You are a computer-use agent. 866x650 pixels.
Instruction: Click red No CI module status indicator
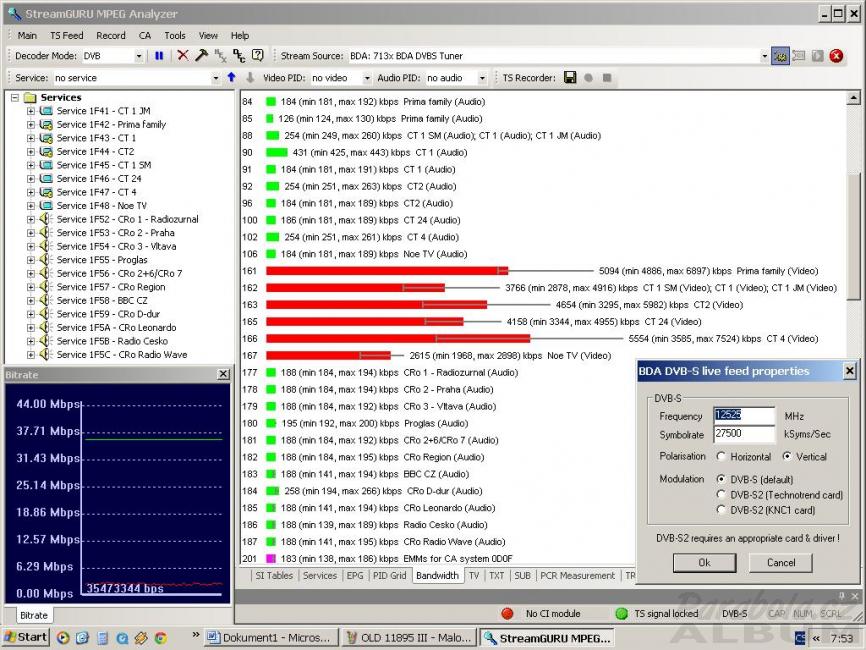[x=507, y=614]
